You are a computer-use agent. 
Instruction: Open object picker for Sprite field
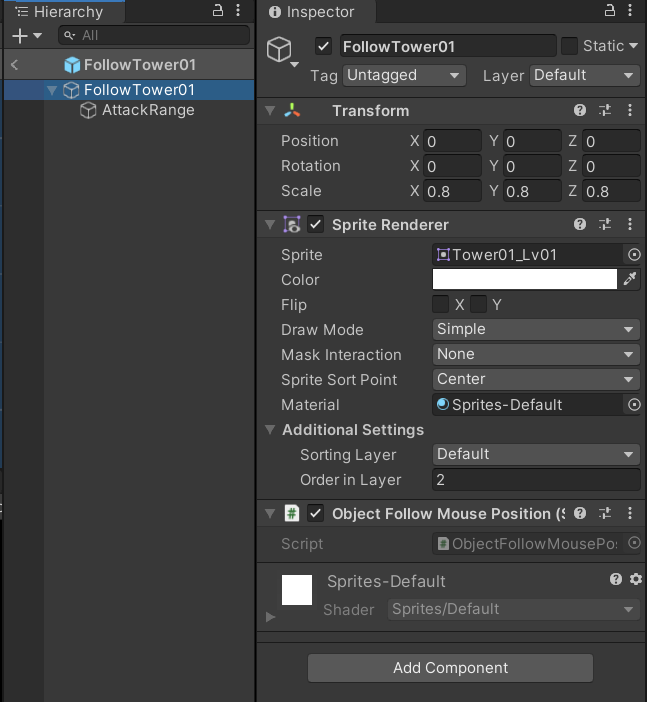click(633, 255)
